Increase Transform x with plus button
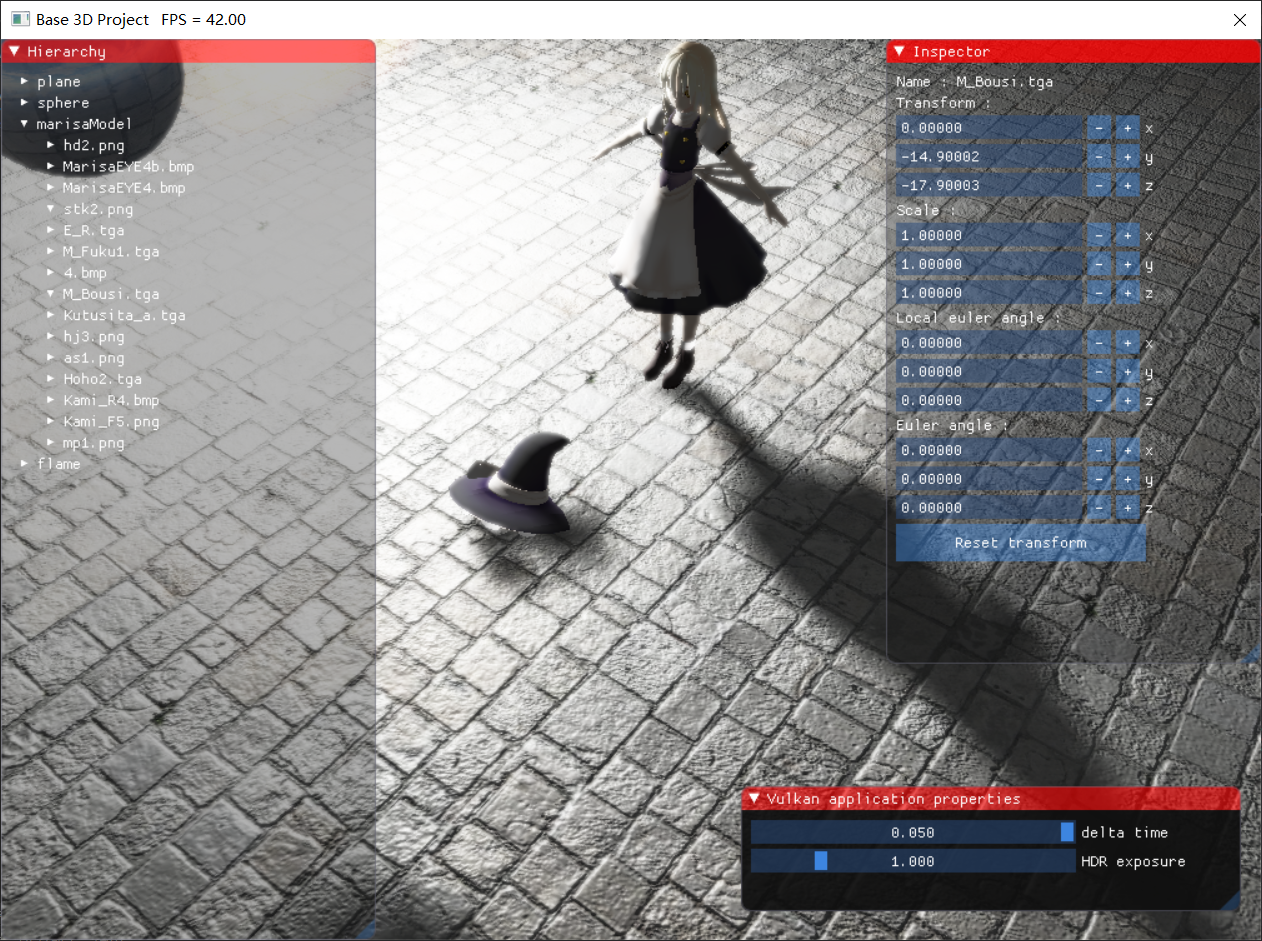The height and width of the screenshot is (941, 1262). [1127, 128]
